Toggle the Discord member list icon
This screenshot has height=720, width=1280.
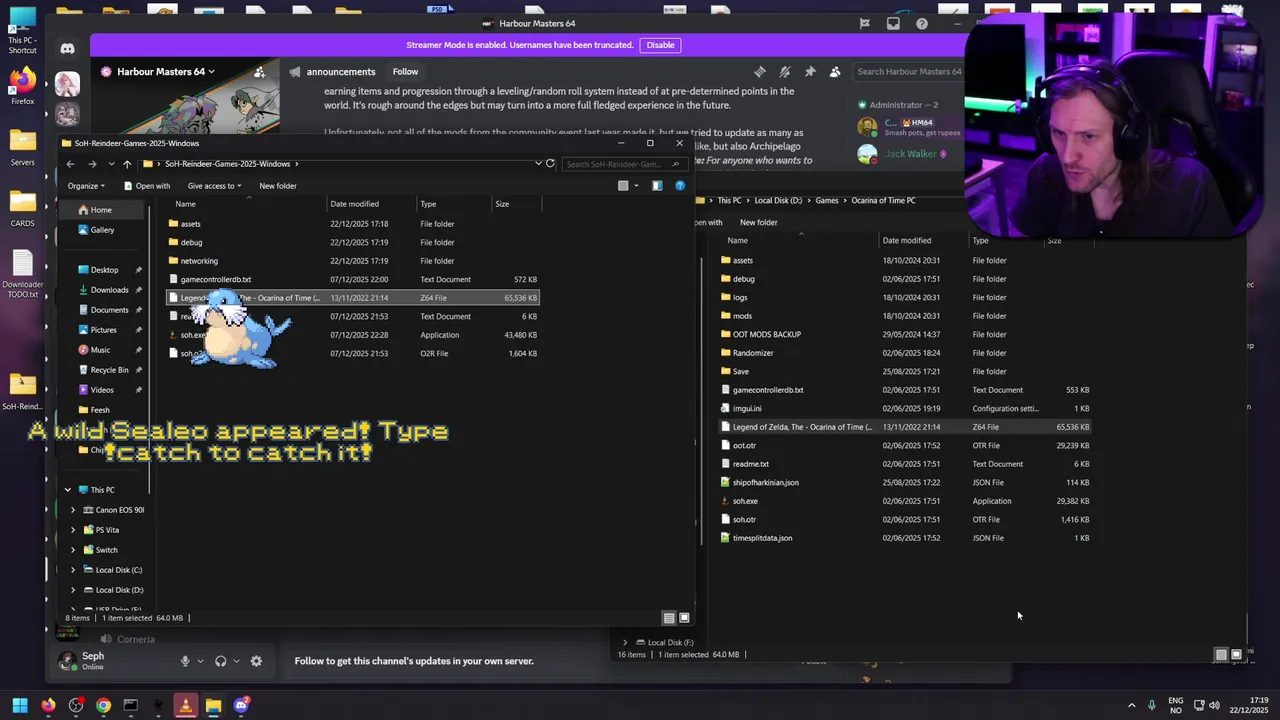[x=835, y=72]
